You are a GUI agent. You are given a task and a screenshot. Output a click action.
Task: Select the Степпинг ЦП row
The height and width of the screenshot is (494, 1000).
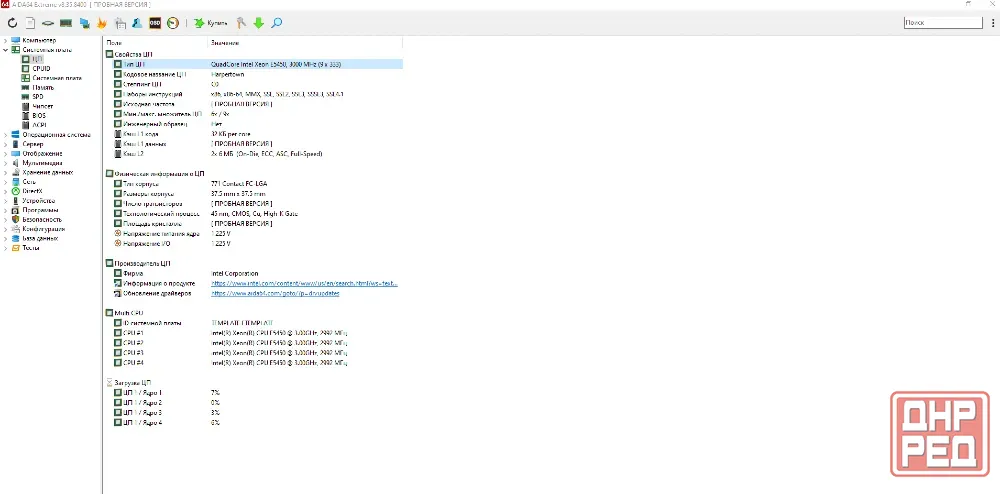click(258, 84)
